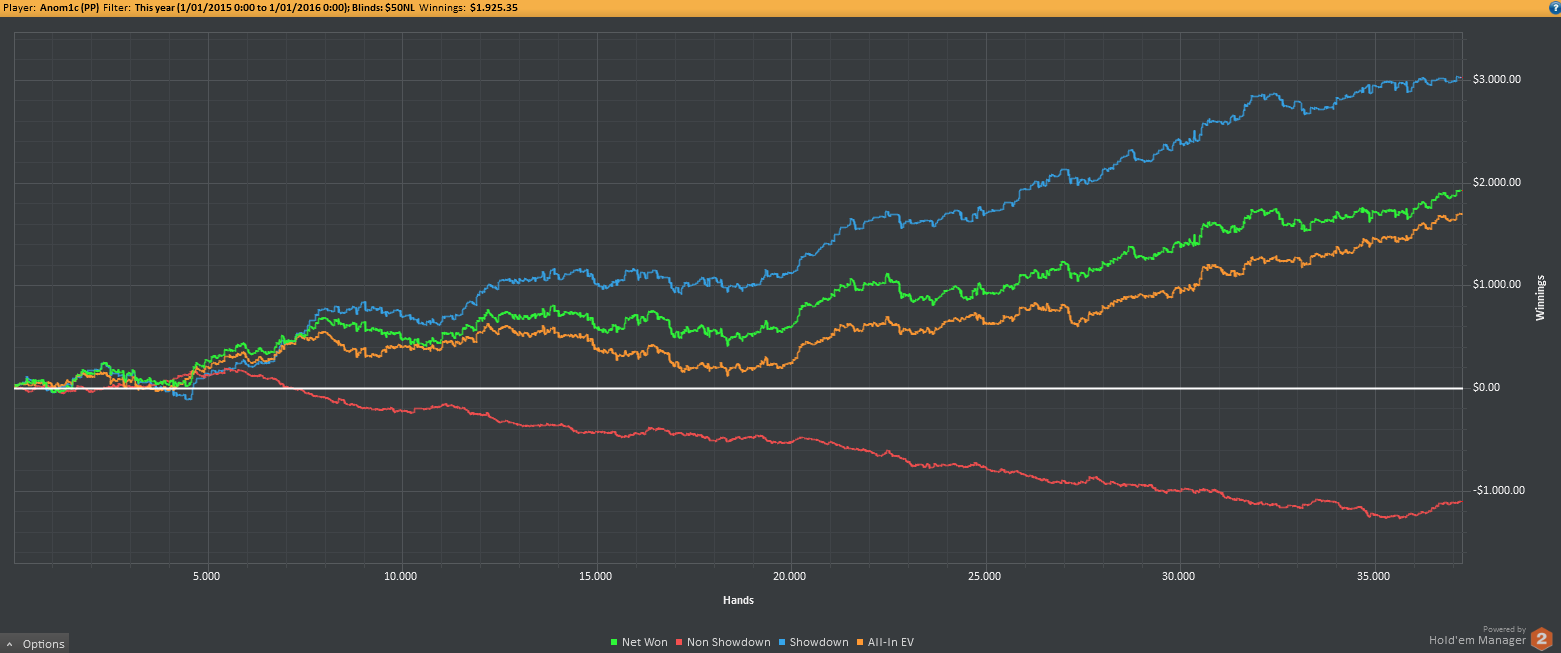This screenshot has height=653, width=1561.
Task: Click the 5.000 hands axis label
Action: pos(207,577)
